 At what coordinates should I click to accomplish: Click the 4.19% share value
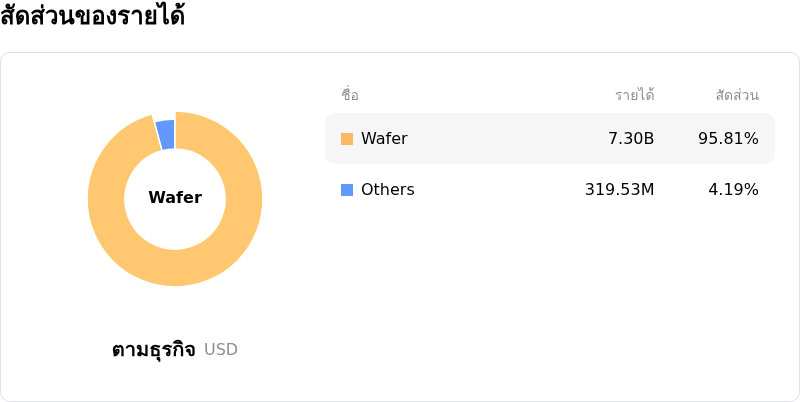coord(733,190)
